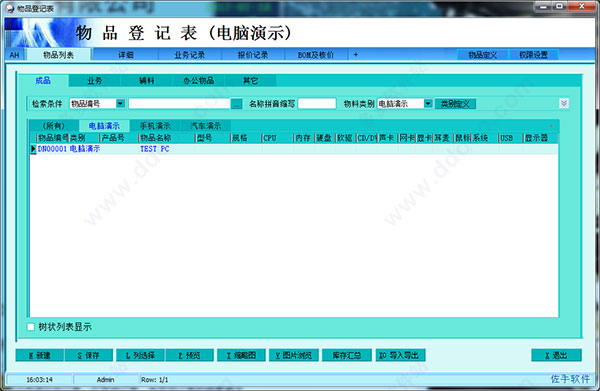Click the N 新建 button

pyautogui.click(x=40, y=355)
